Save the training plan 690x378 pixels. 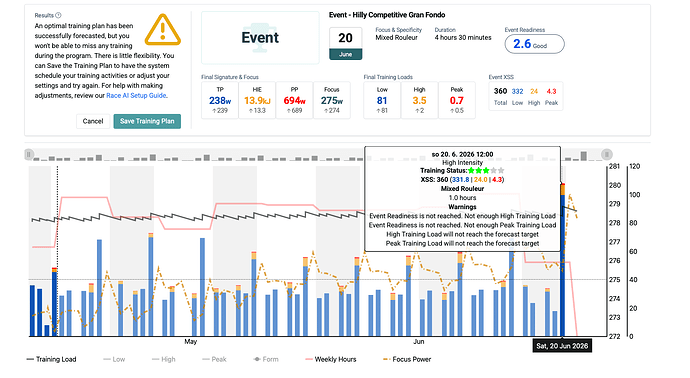pos(147,121)
